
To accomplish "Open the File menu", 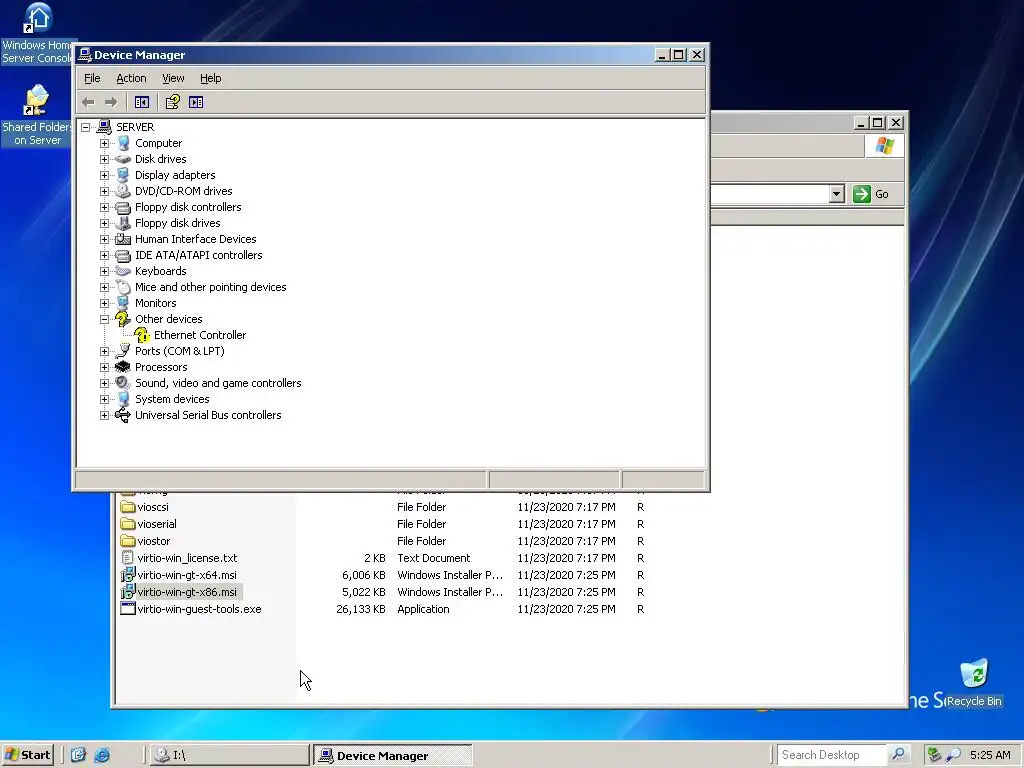I will 92,78.
